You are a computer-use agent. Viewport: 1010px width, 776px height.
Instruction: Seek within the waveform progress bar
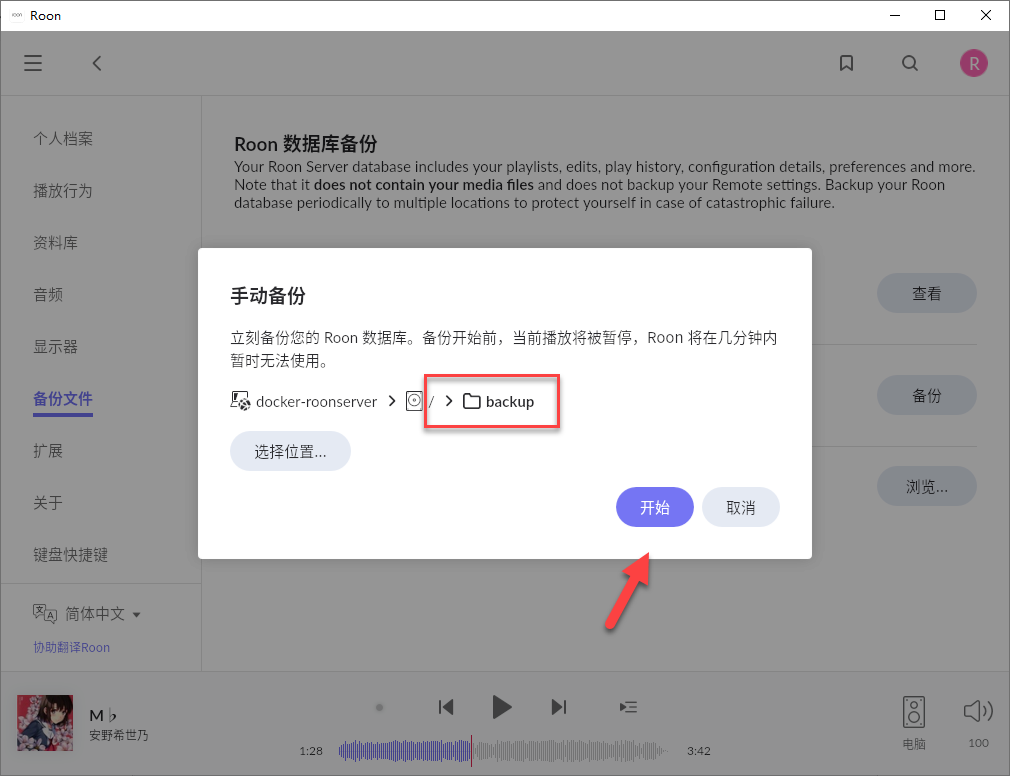pos(503,750)
